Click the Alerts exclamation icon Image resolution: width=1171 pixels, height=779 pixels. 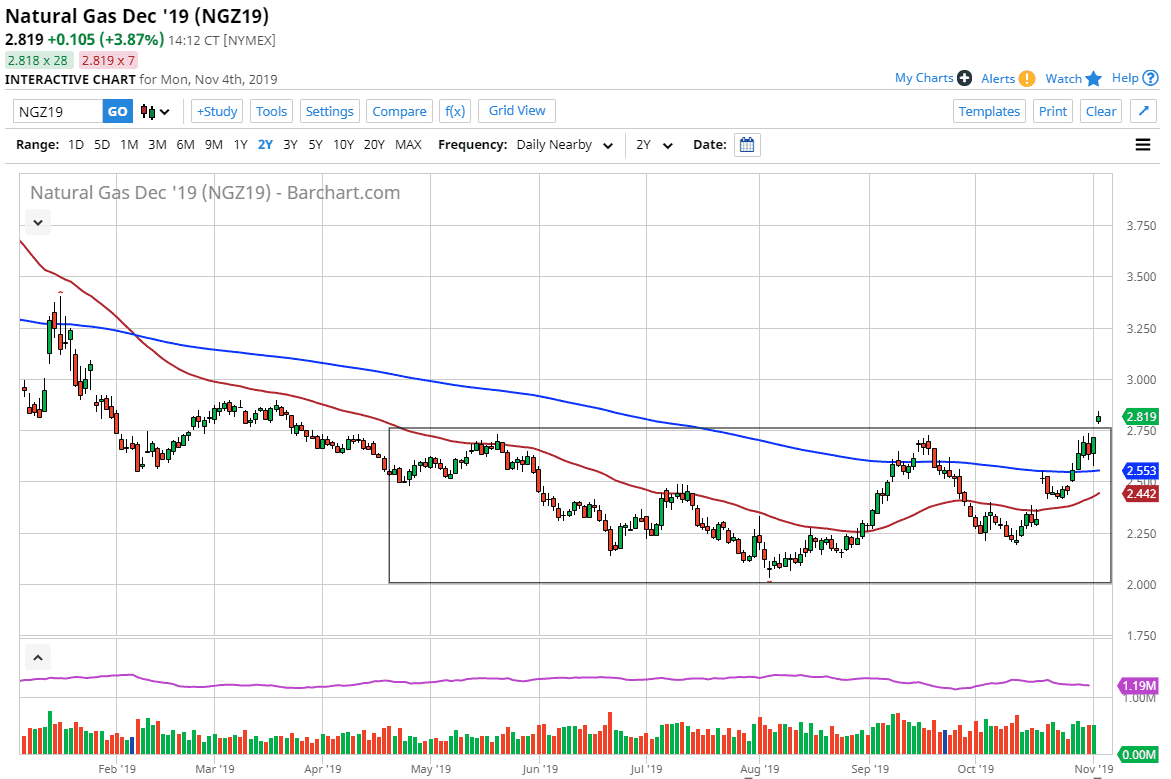click(x=1027, y=79)
